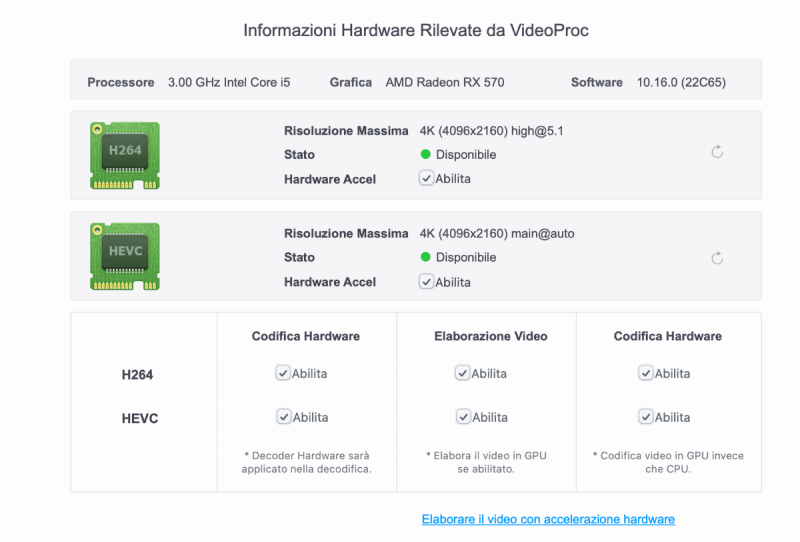
Task: Select the 'AMD Radeon RX 570' text
Action: coord(445,82)
